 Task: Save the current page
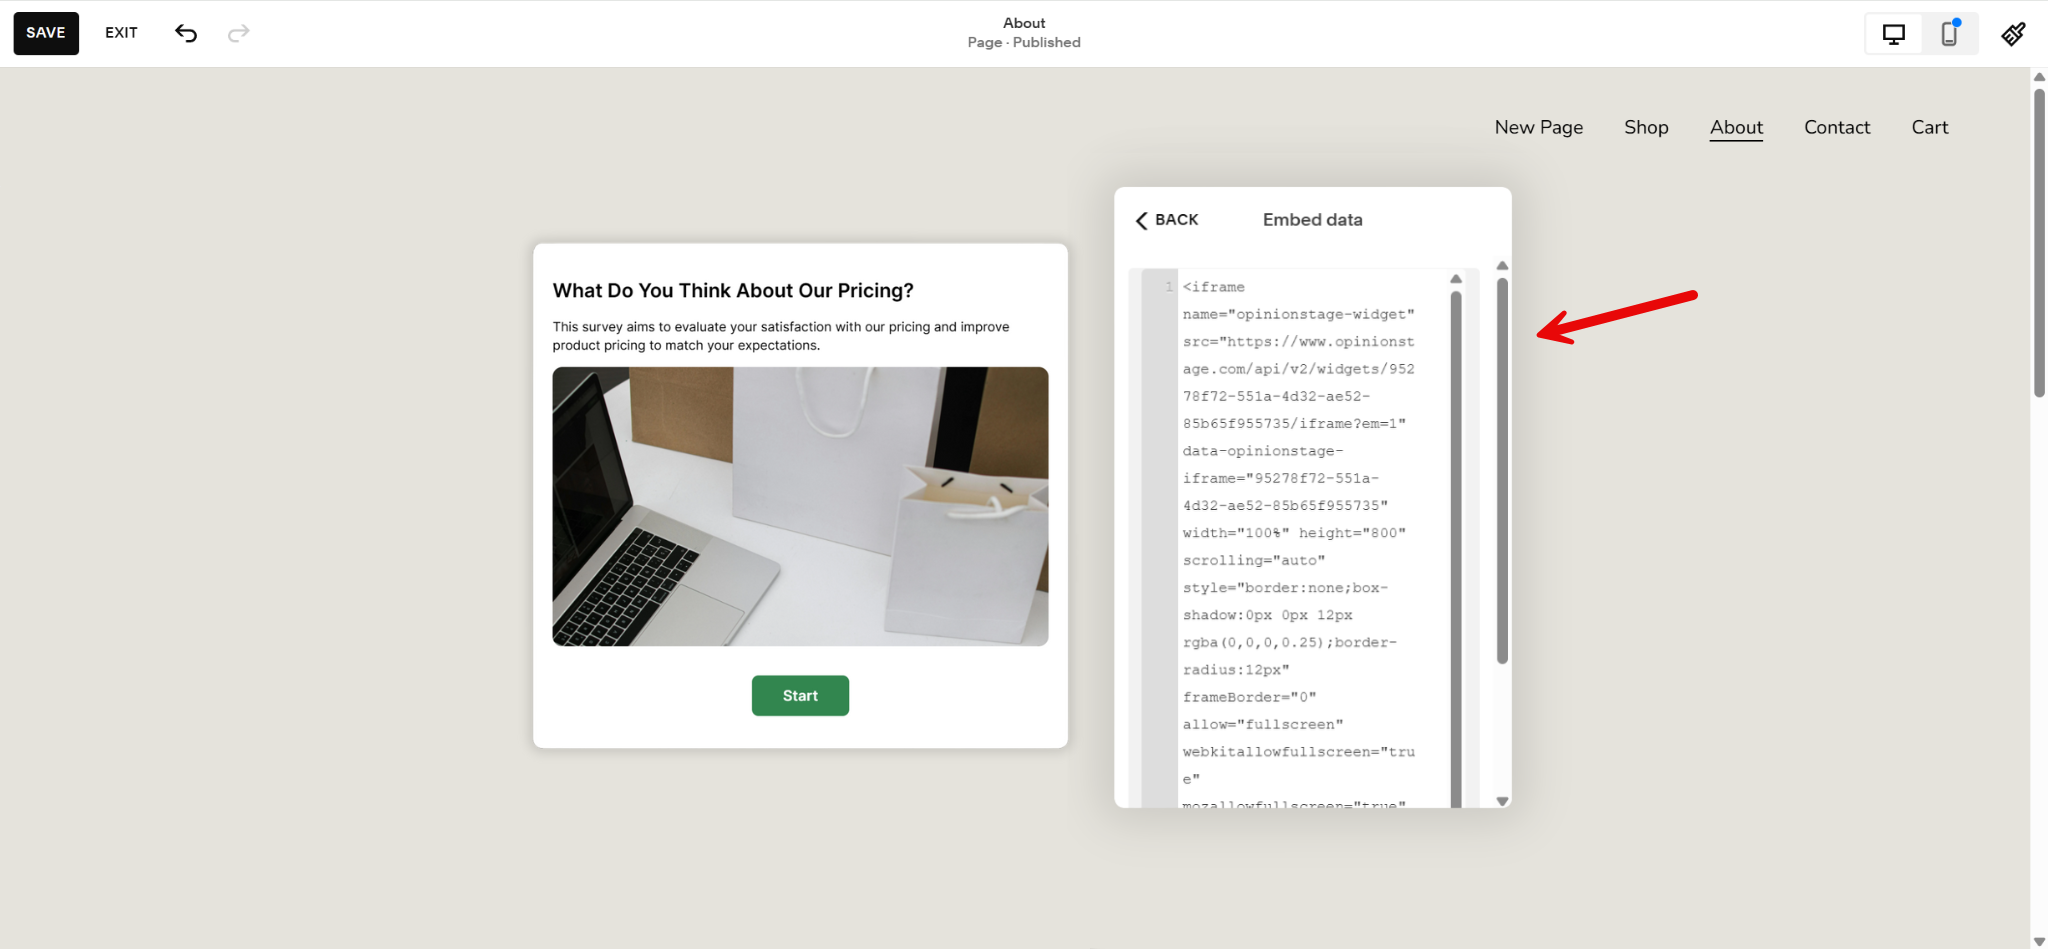(46, 32)
